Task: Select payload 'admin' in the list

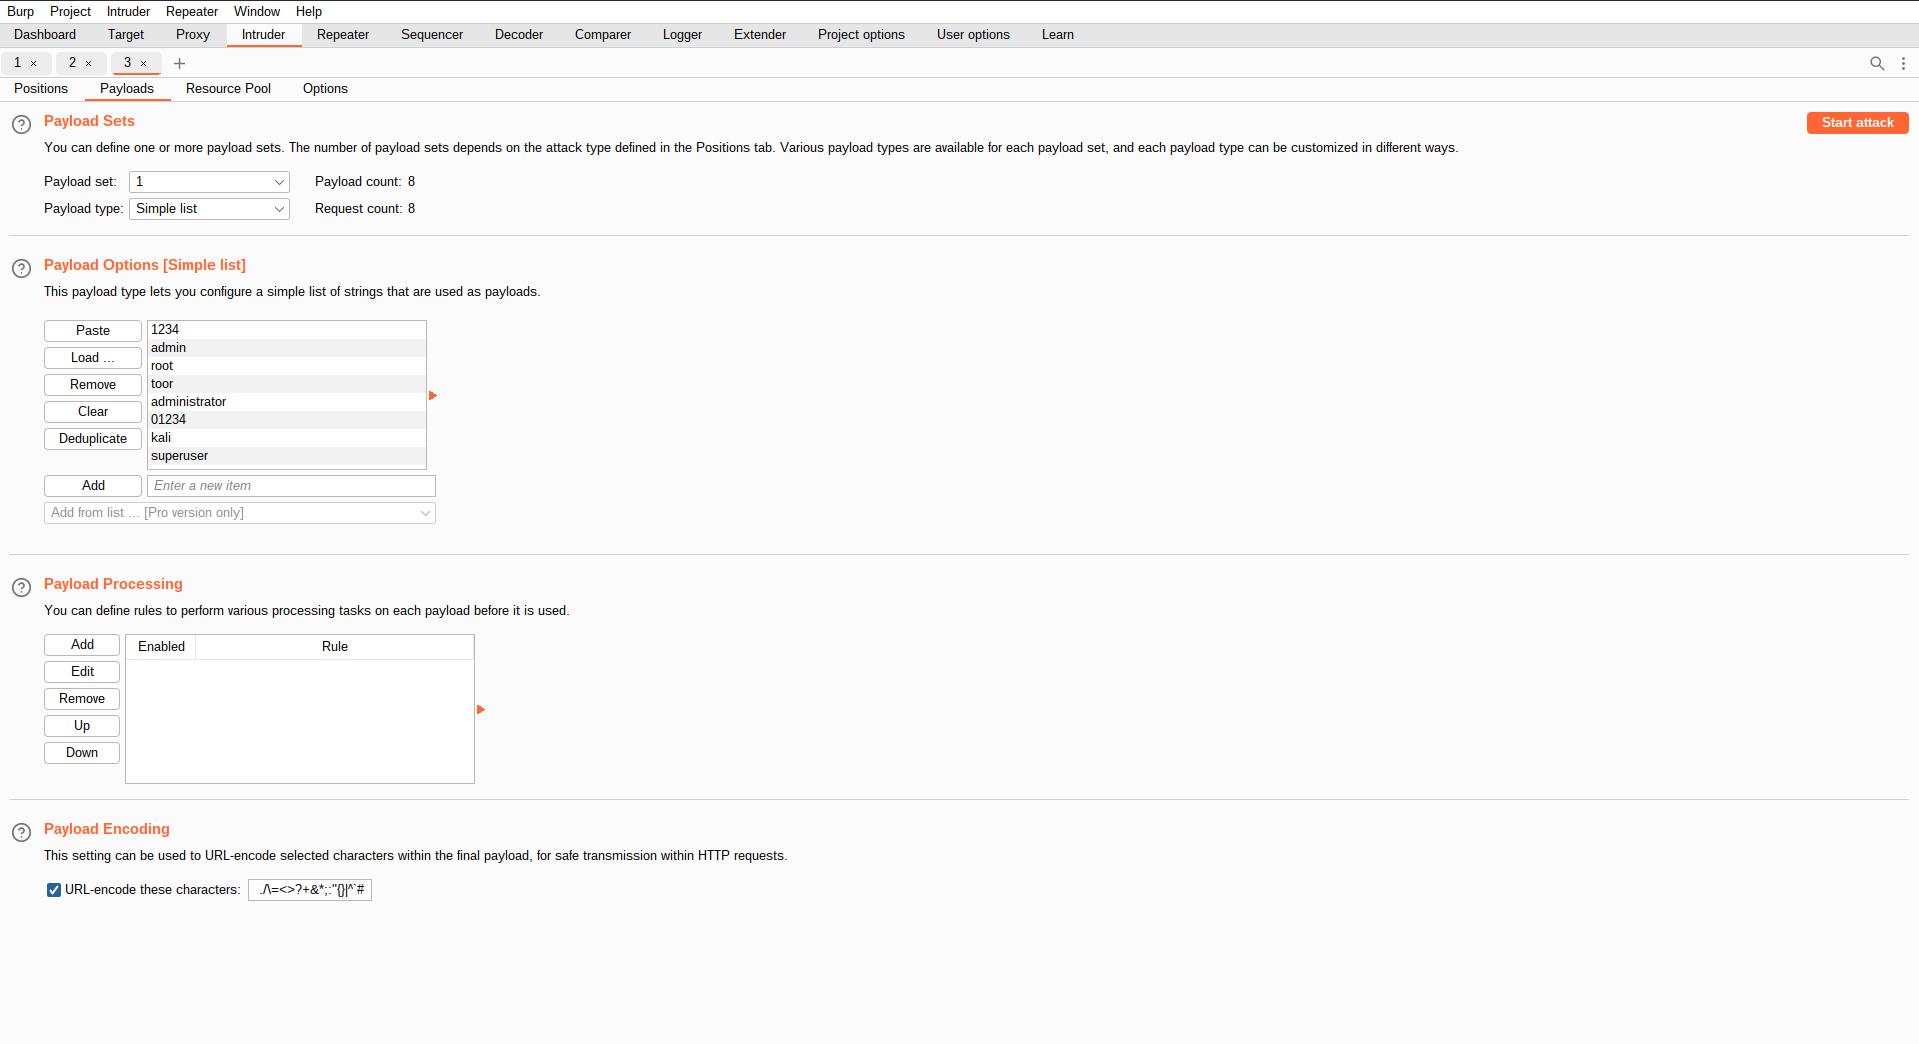Action: tap(287, 348)
